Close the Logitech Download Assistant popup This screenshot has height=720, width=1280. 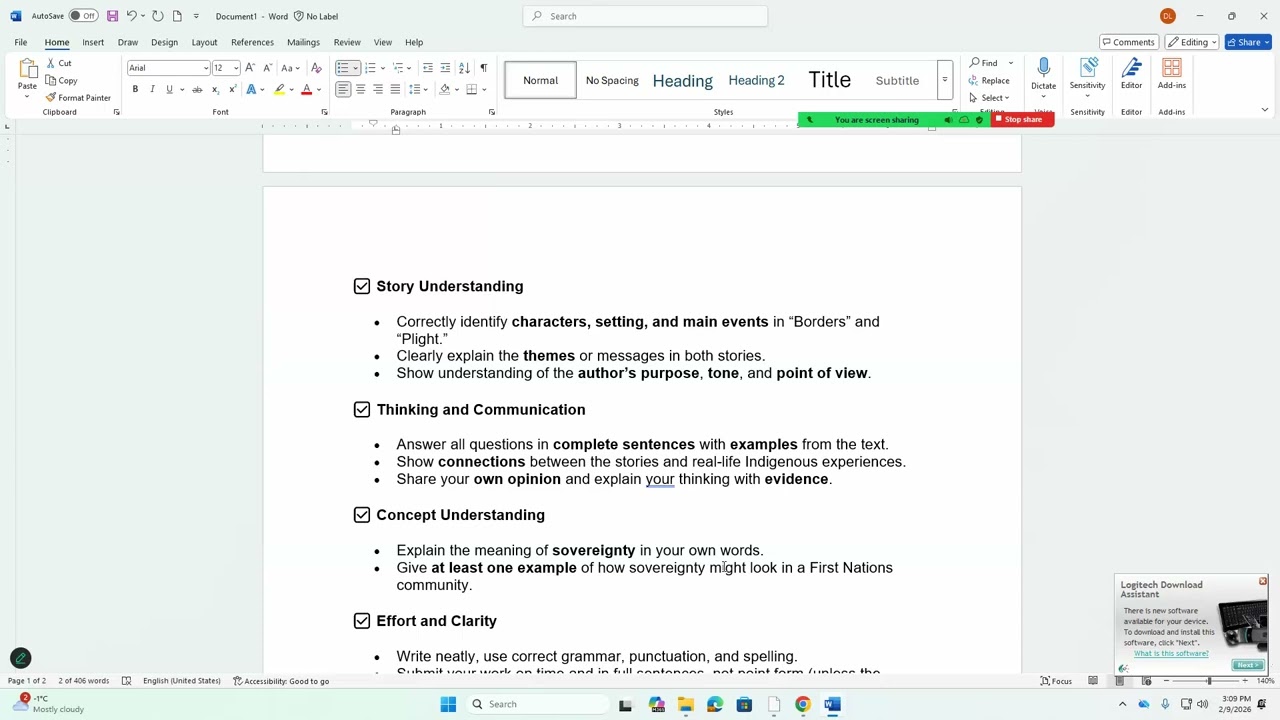point(1262,581)
